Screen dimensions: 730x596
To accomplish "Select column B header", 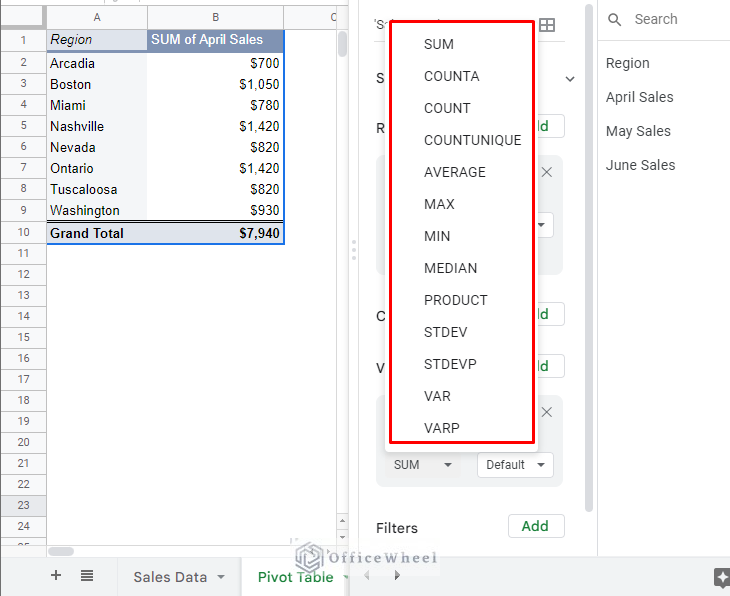I will coord(215,18).
